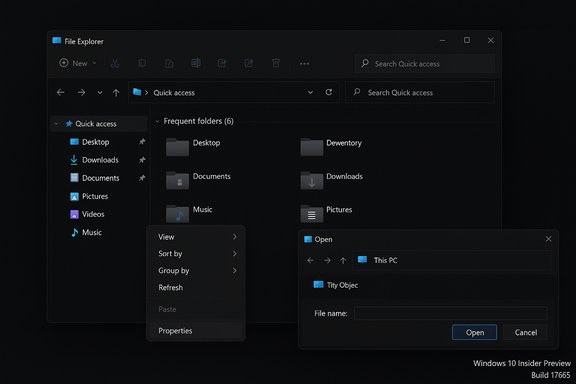Select Music in the navigation sidebar

[92, 232]
